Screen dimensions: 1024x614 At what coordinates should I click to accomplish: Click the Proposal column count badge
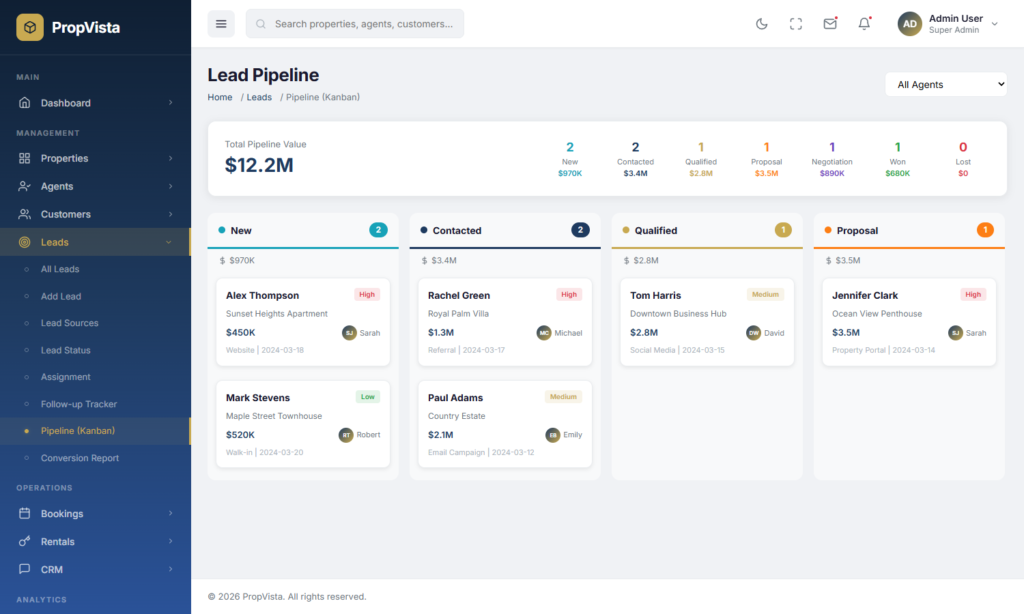(985, 230)
